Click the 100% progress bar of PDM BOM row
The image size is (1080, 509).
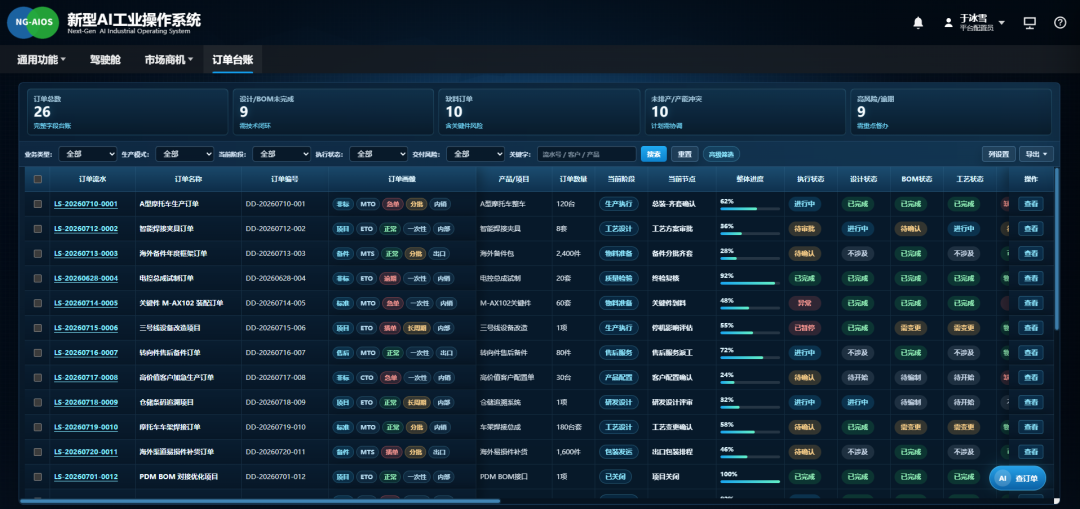(750, 481)
